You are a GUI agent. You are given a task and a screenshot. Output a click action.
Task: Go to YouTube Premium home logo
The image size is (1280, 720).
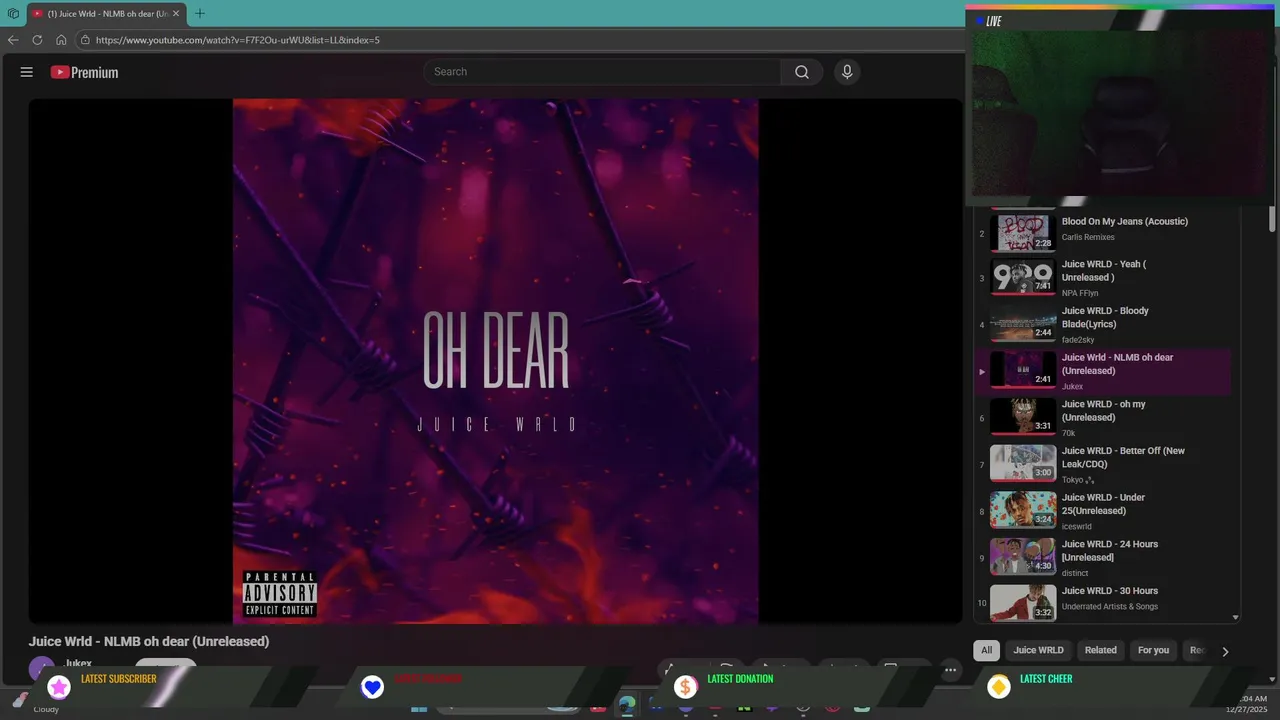pos(84,72)
